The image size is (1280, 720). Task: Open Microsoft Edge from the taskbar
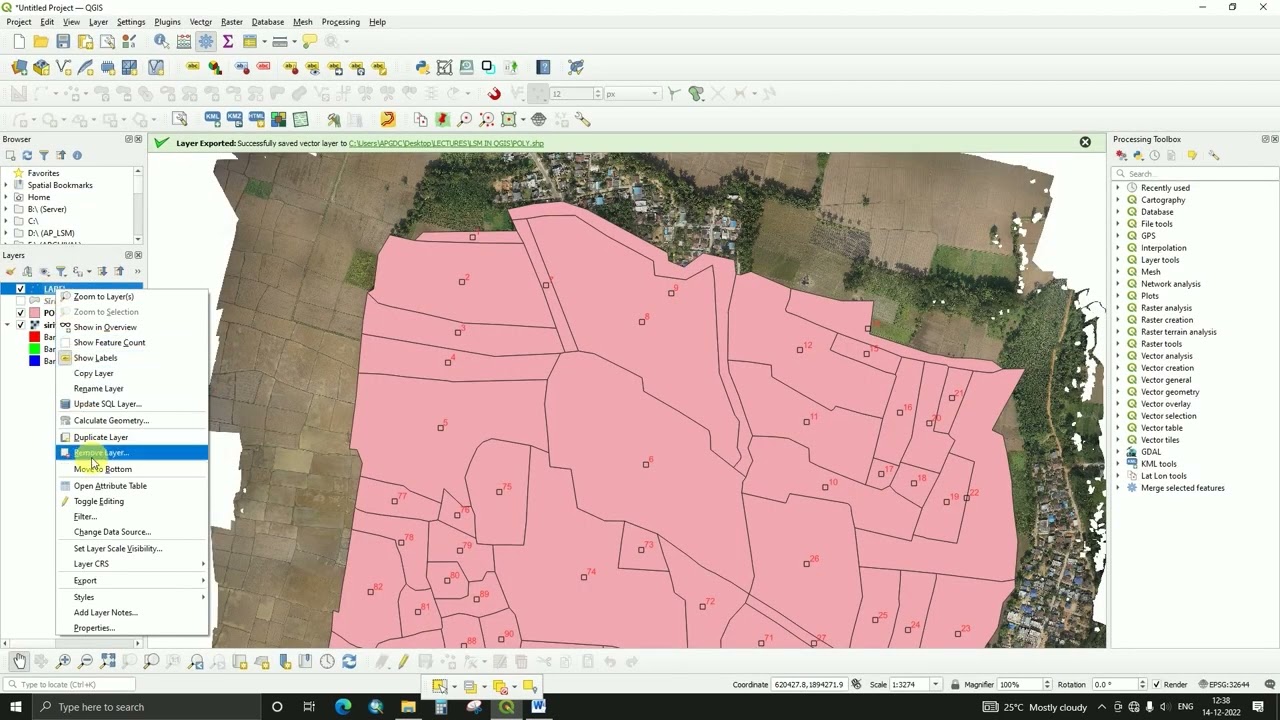pos(343,707)
